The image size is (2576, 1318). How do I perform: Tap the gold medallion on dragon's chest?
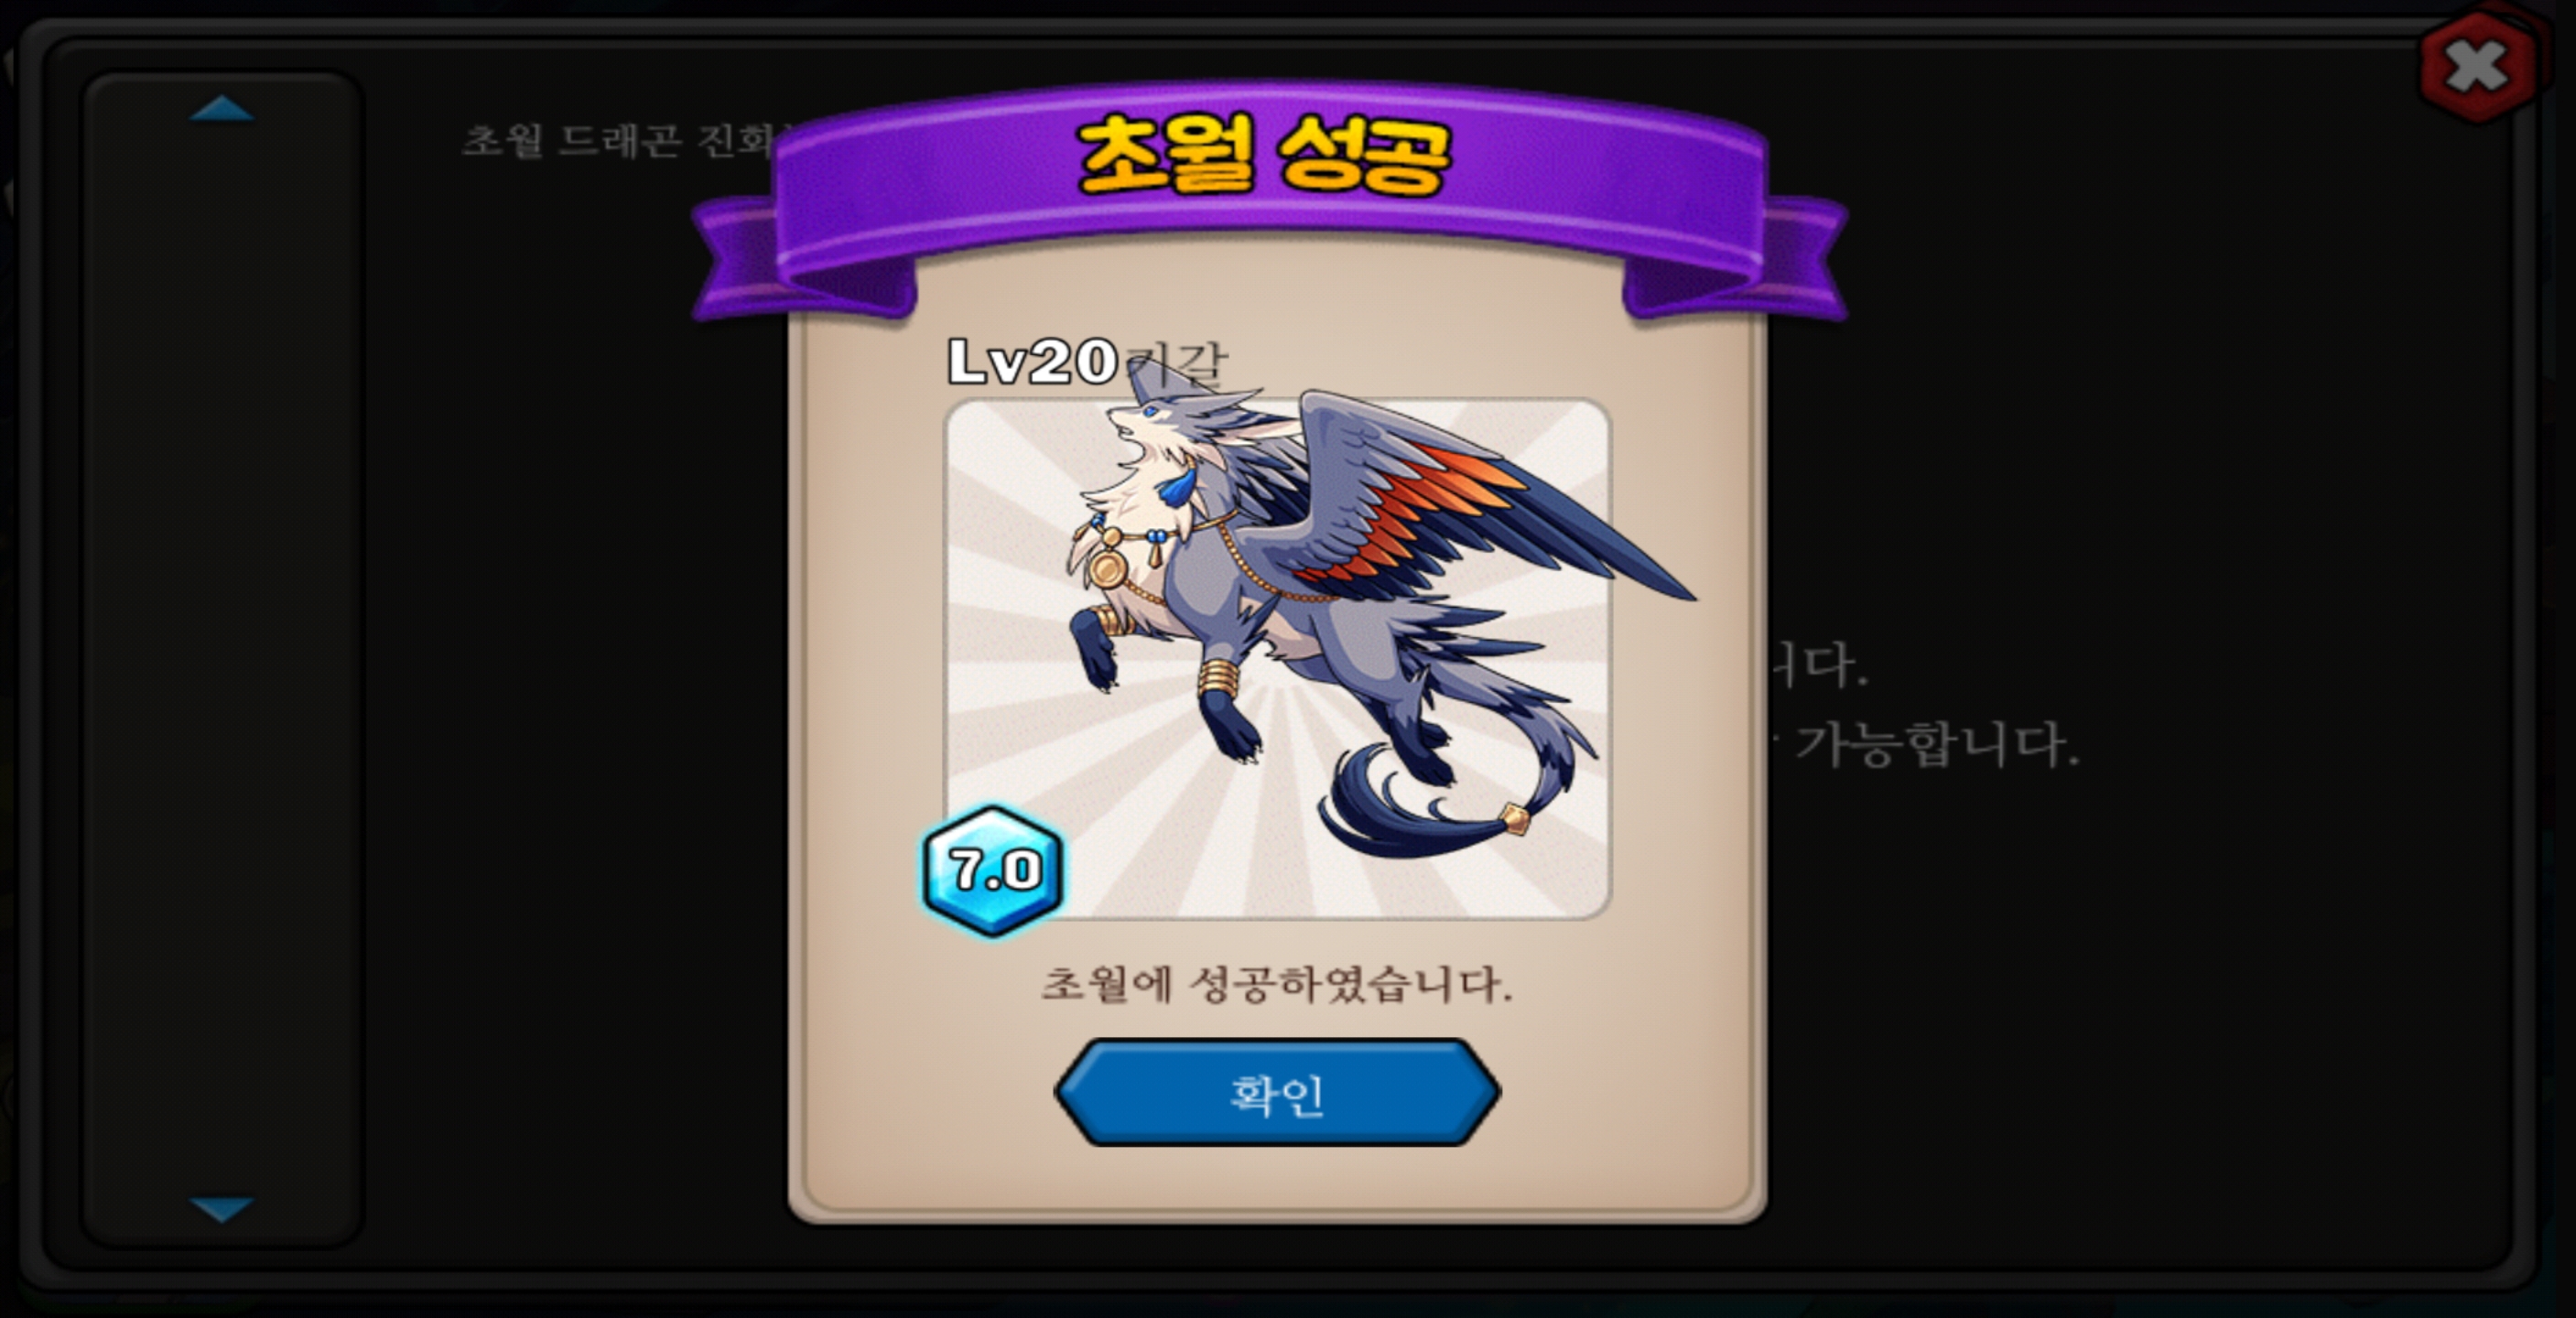click(x=1108, y=569)
